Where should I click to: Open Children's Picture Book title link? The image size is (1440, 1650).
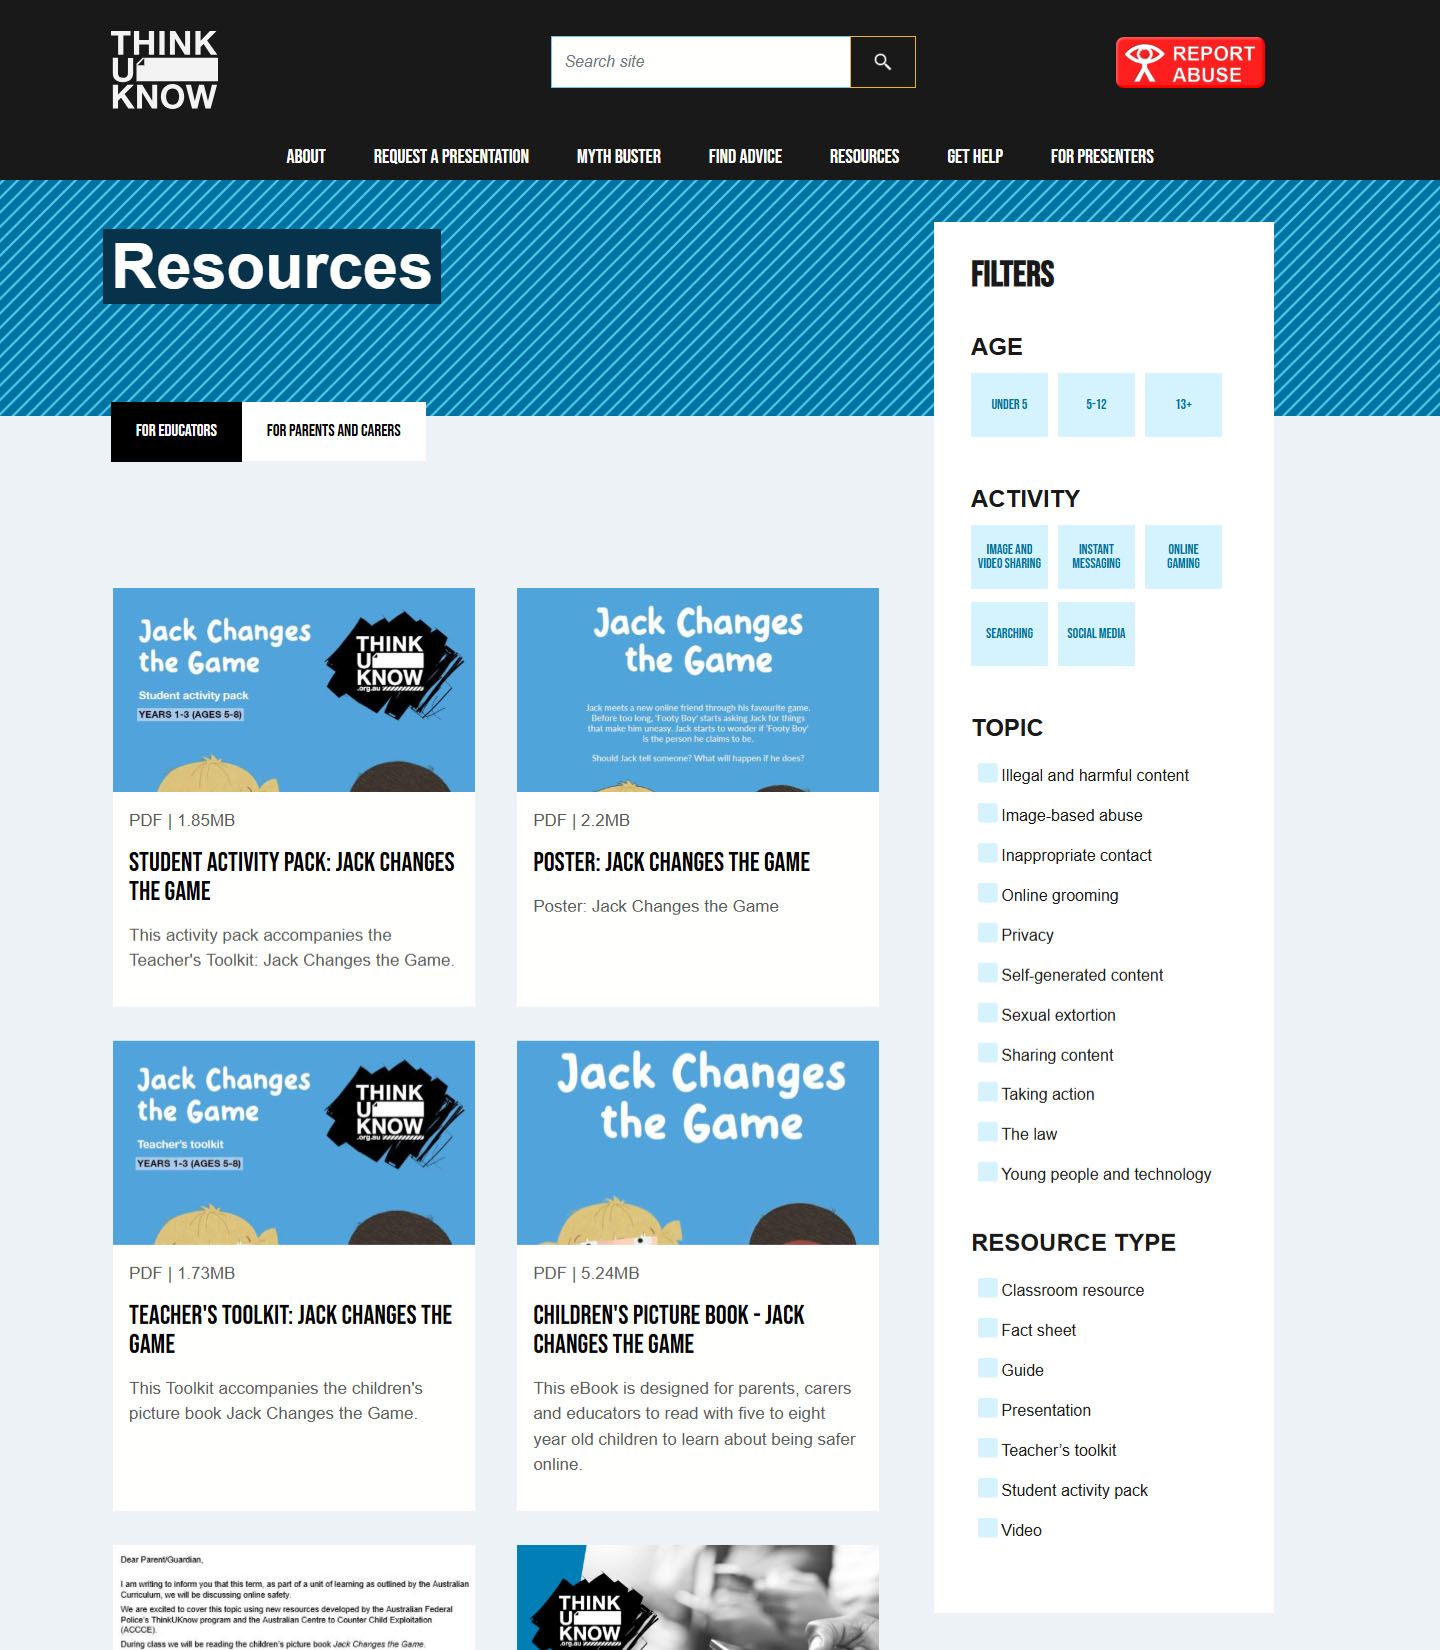(x=669, y=1329)
